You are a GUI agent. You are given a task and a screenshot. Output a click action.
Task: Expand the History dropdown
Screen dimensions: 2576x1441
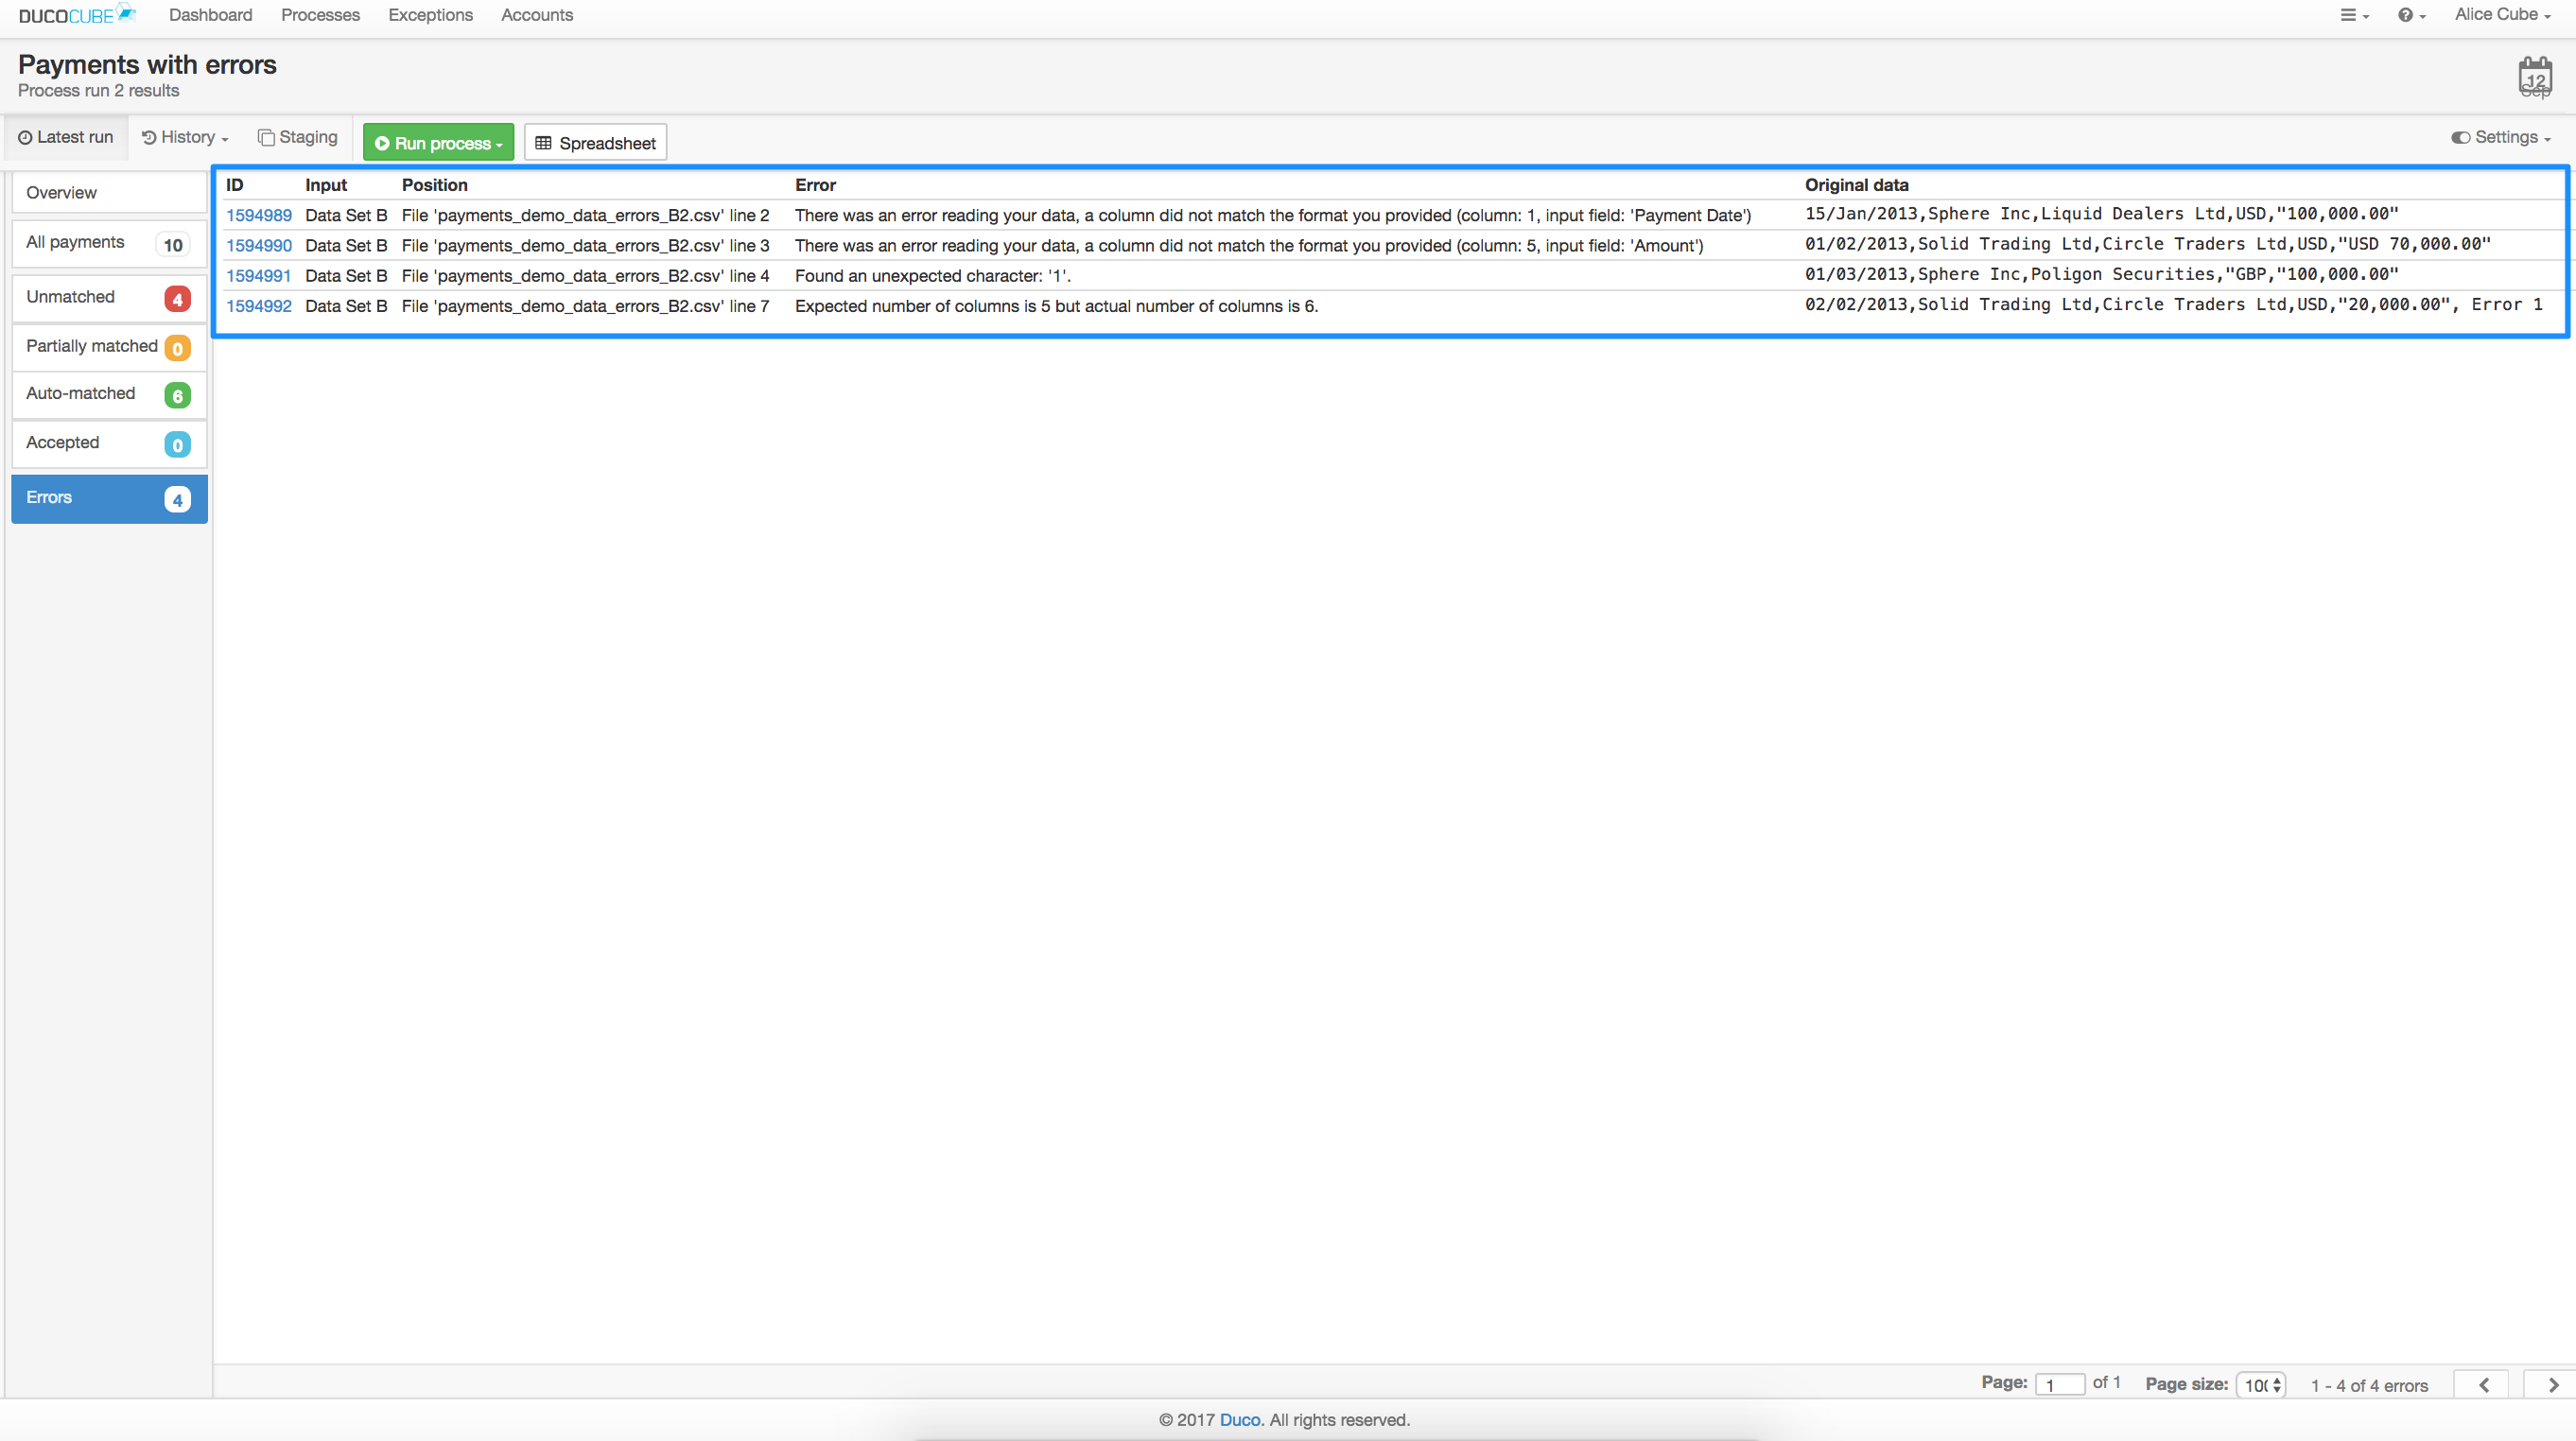[185, 138]
